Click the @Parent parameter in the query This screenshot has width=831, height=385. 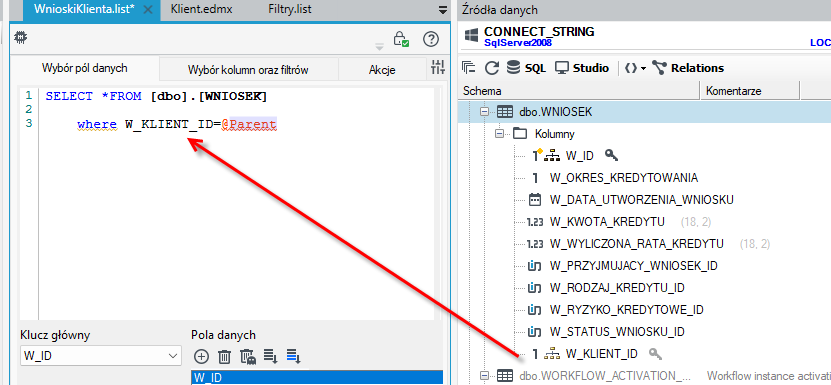click(x=249, y=124)
